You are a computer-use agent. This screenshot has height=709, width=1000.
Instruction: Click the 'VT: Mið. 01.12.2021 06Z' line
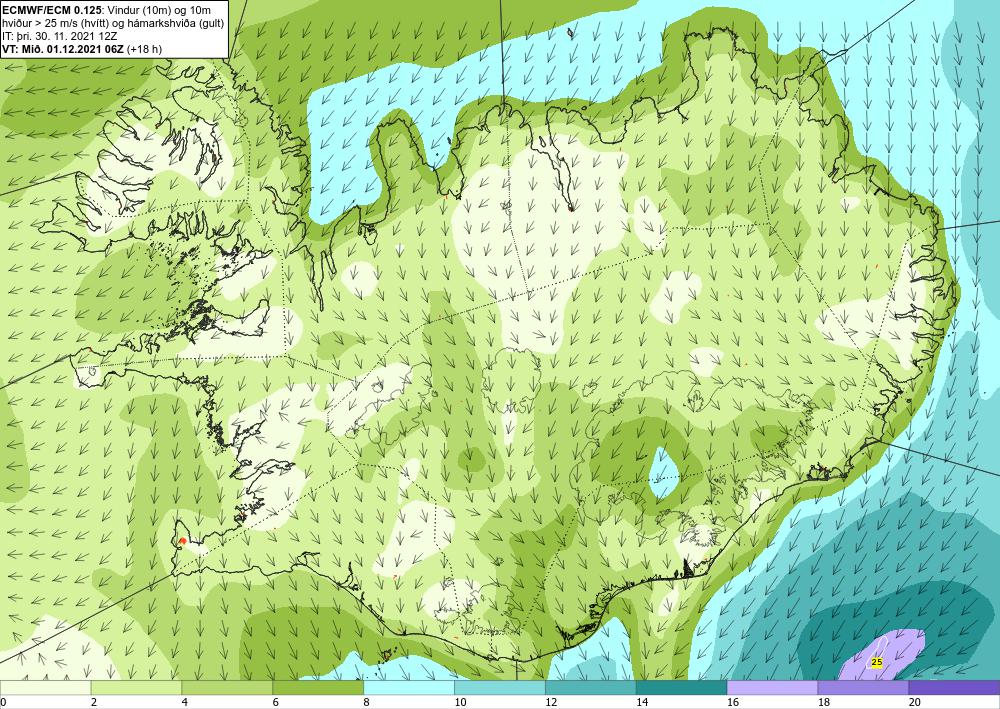[63, 49]
